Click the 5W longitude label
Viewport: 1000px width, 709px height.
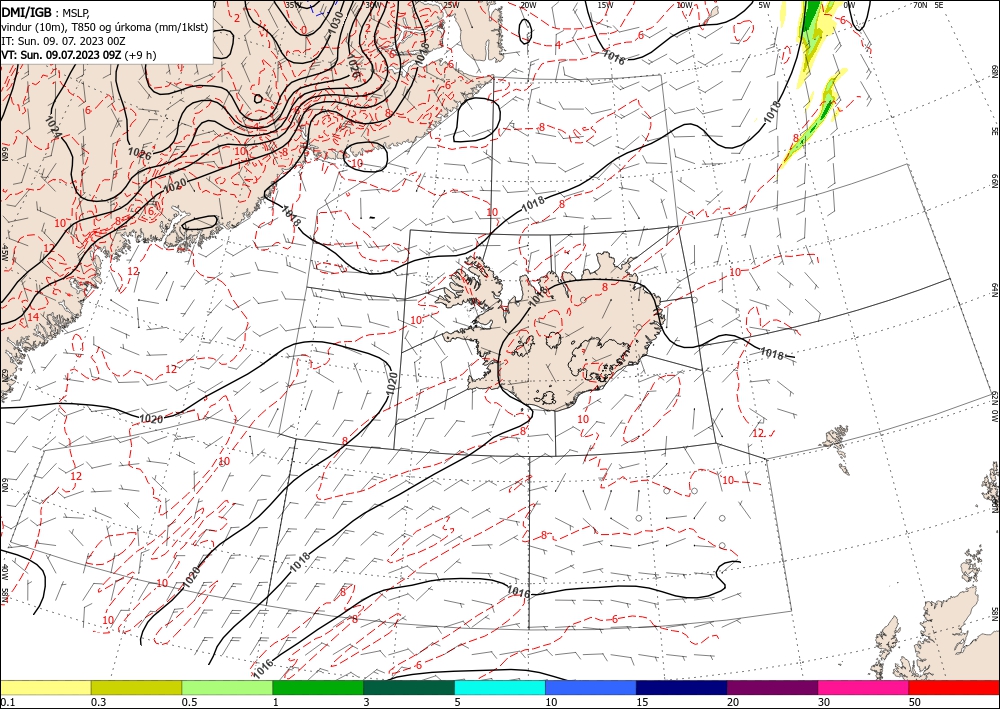tap(764, 5)
